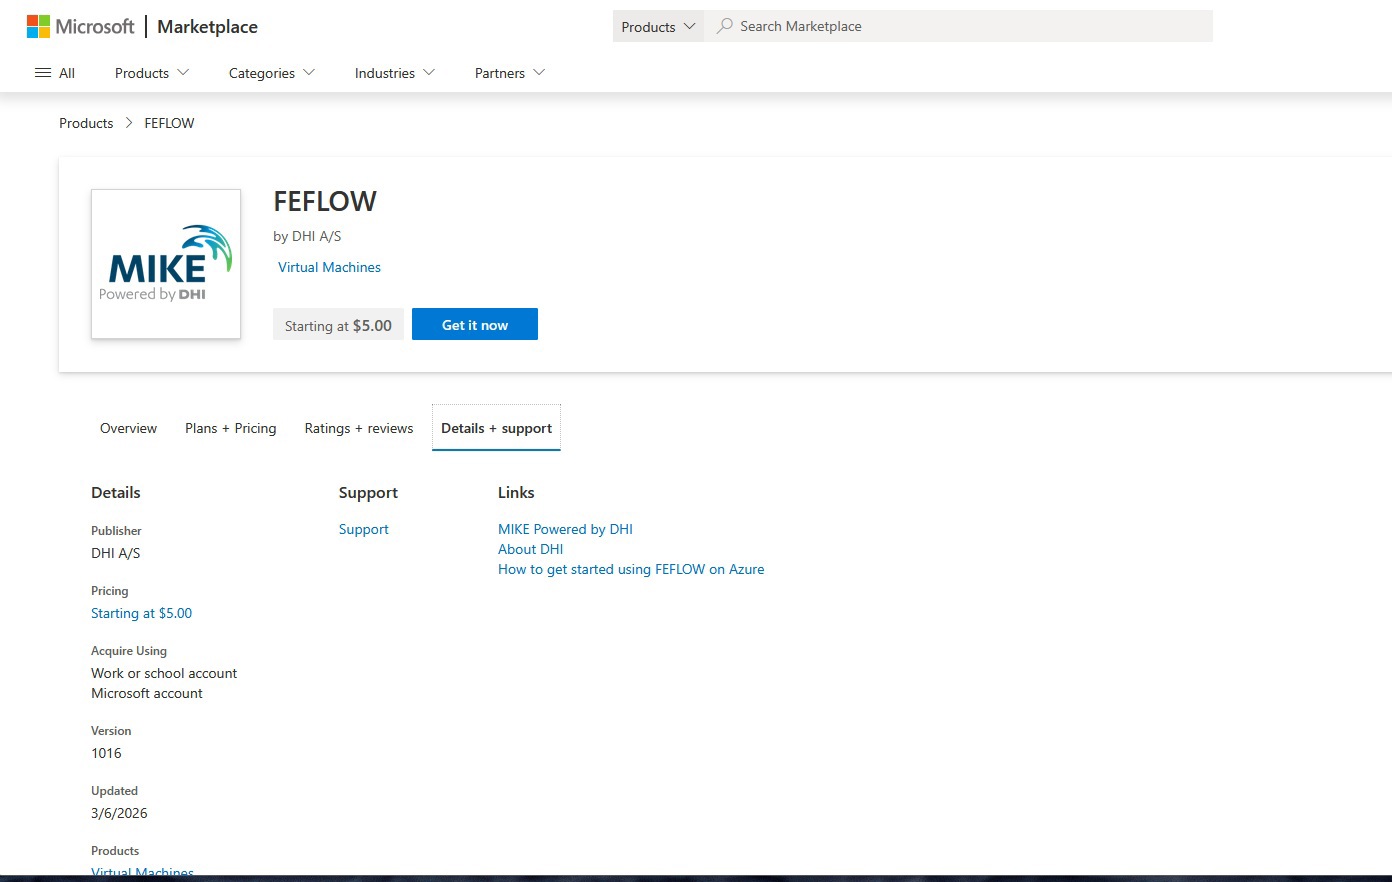Screen dimensions: 1392x882
Task: Expand the Products navigation menu
Action: tap(152, 73)
